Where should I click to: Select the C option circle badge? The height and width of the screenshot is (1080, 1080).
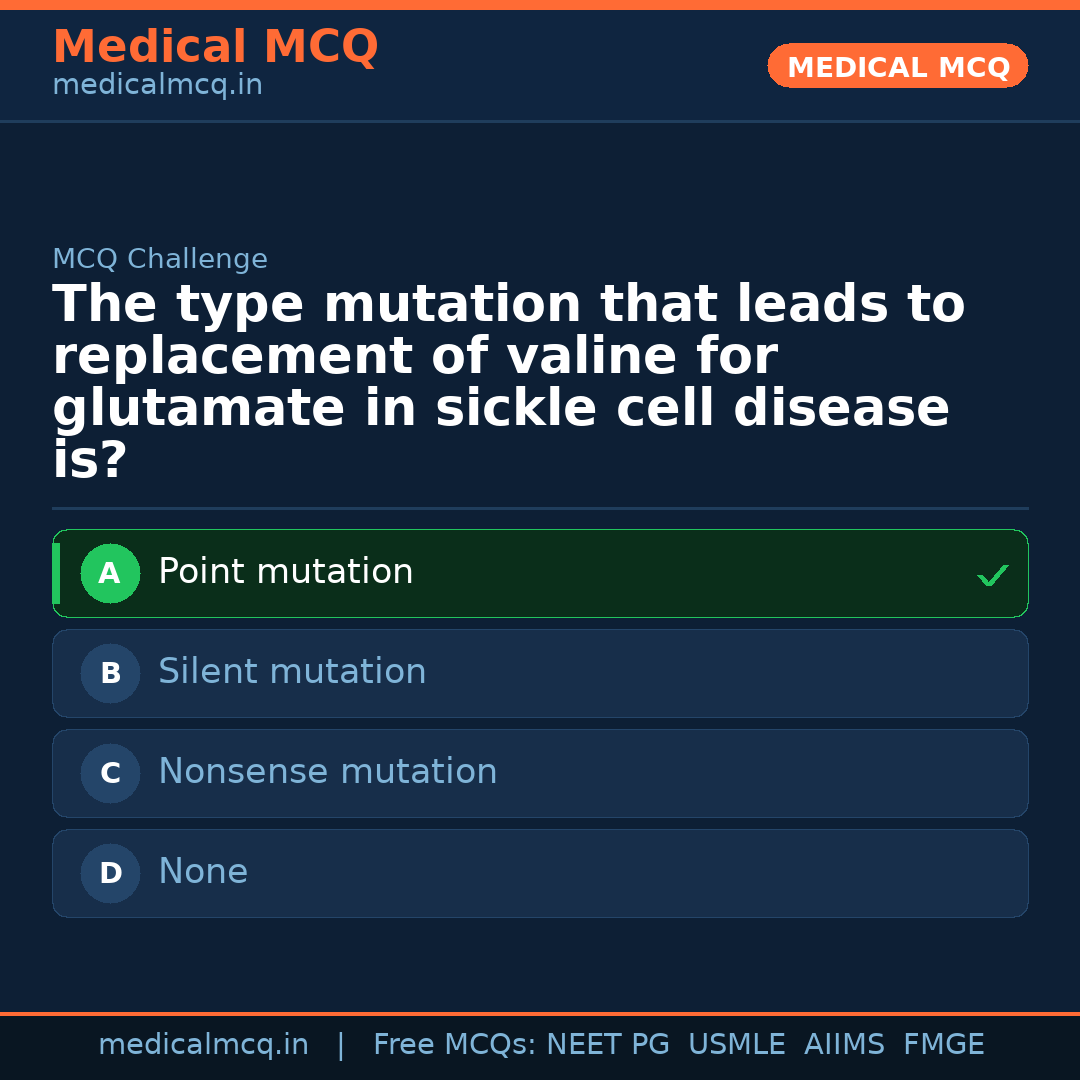click(x=110, y=774)
